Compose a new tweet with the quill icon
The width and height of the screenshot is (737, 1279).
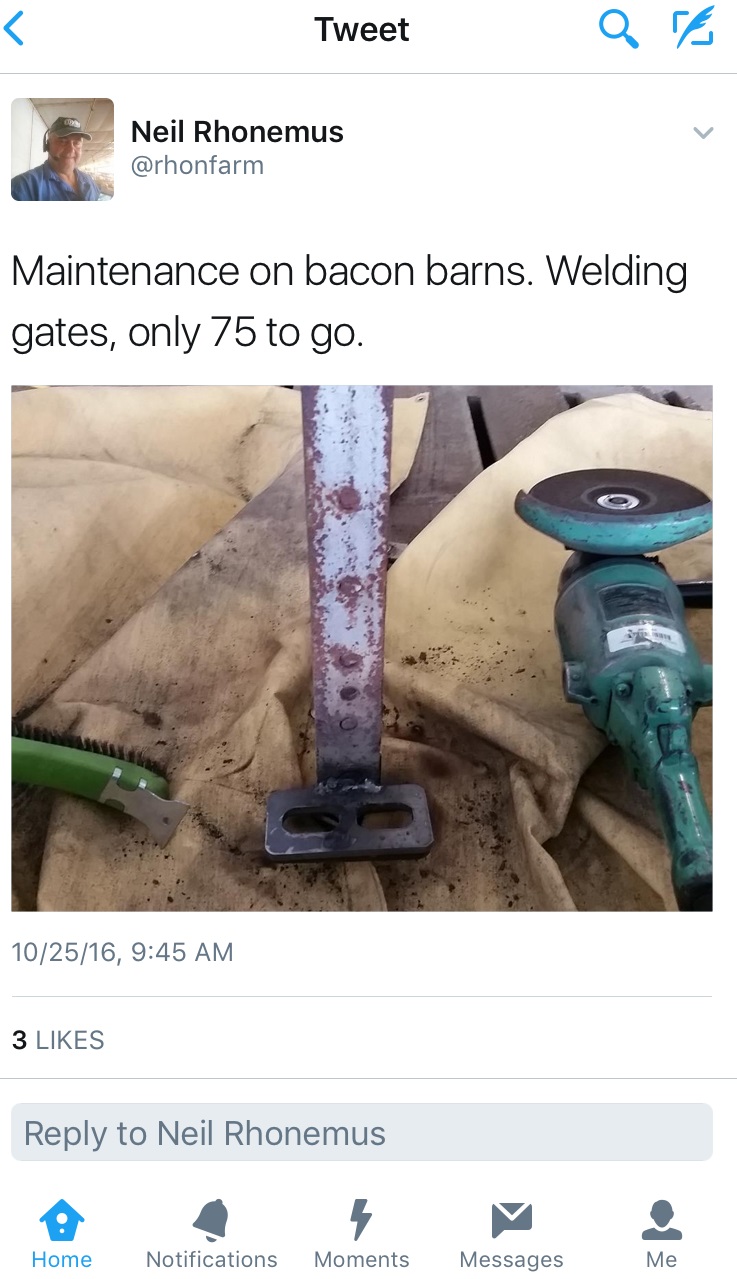click(x=693, y=28)
